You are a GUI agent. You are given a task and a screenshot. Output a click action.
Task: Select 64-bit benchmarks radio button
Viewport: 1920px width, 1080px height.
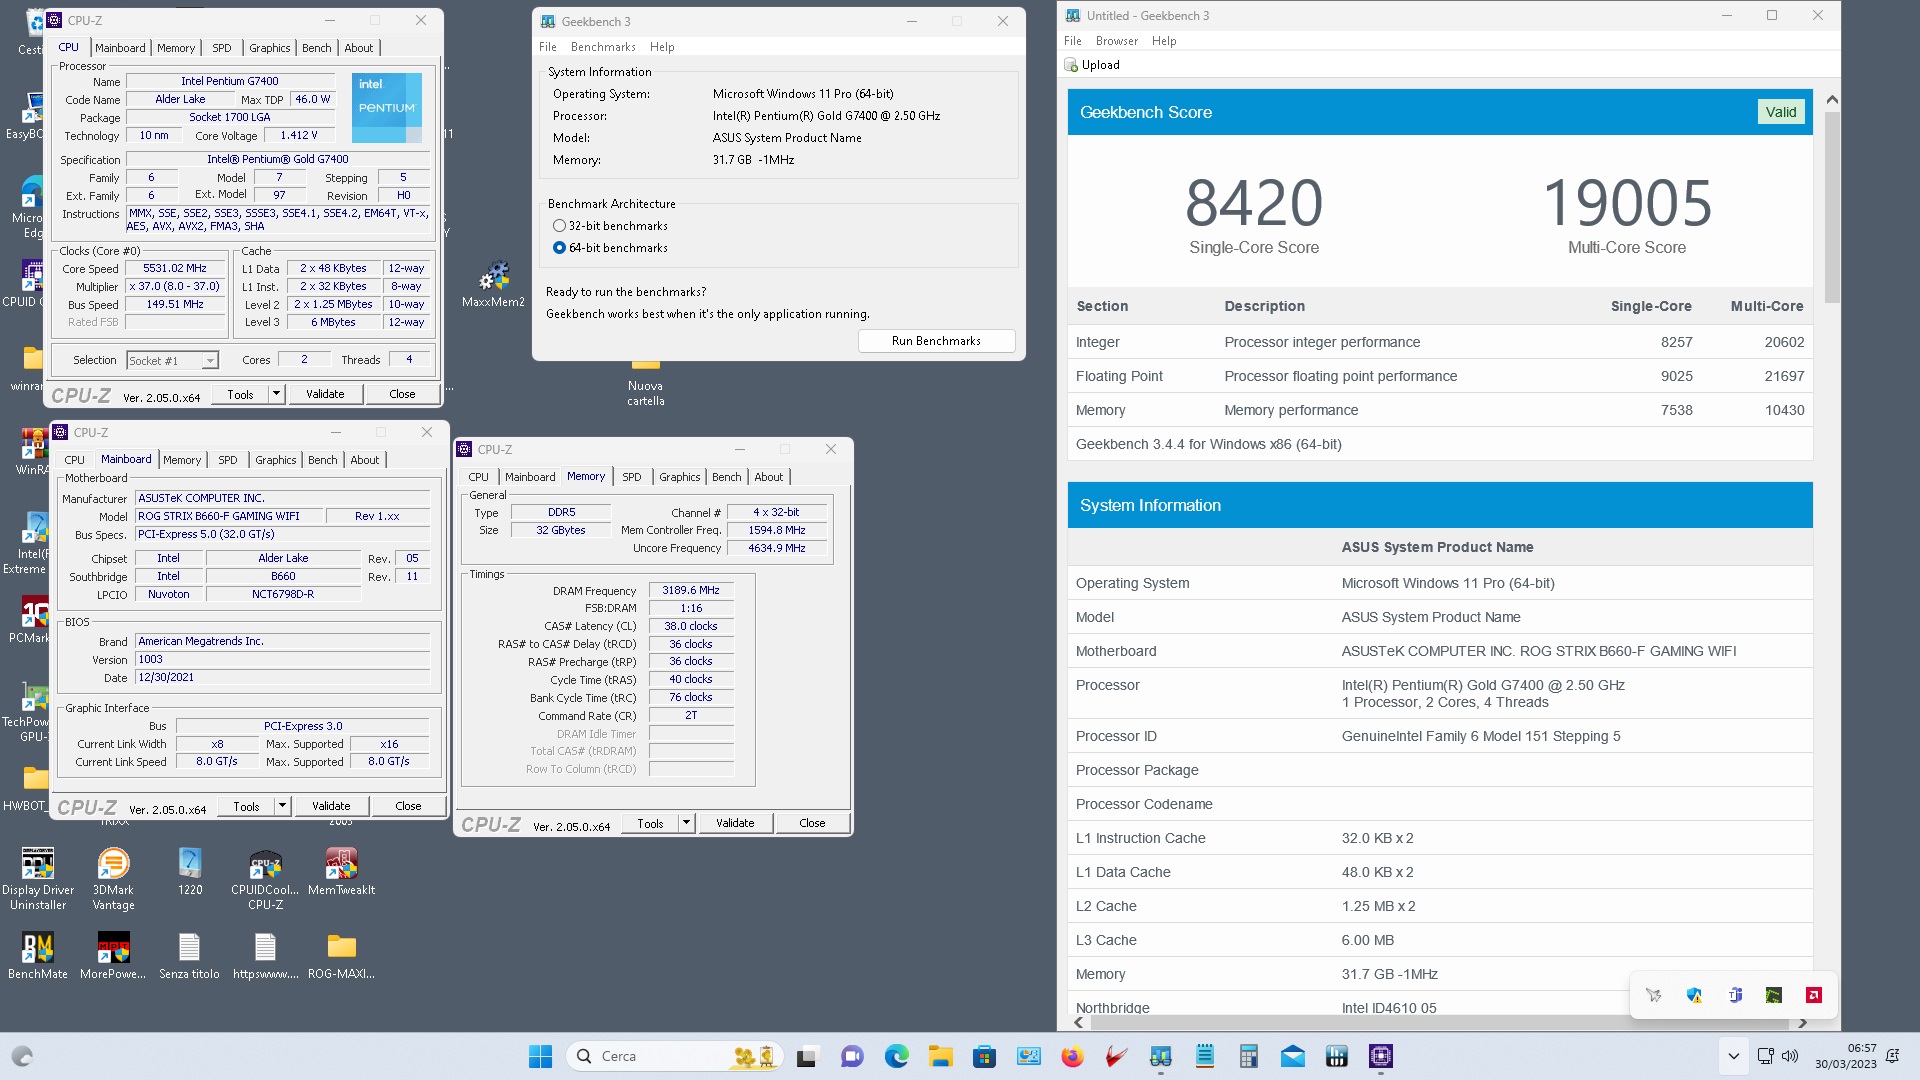point(559,248)
